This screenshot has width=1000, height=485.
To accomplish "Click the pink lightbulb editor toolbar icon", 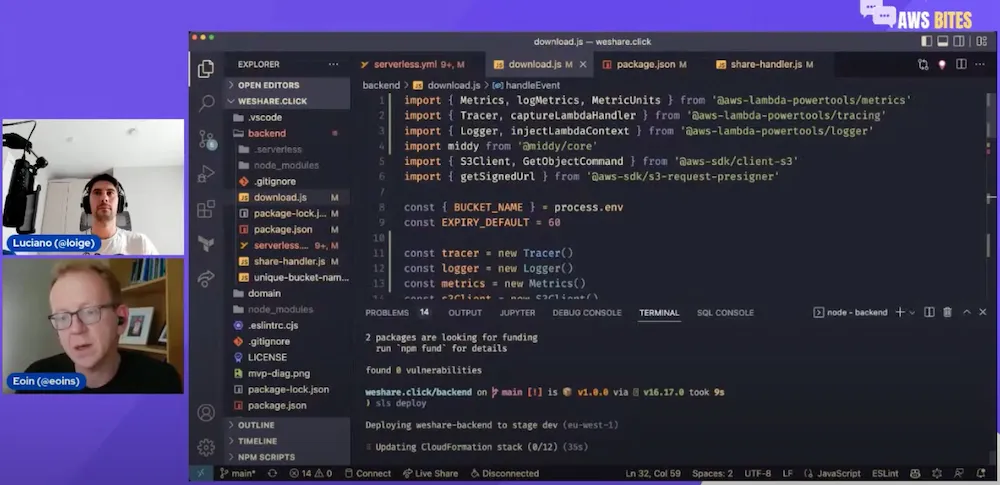I will [942, 64].
